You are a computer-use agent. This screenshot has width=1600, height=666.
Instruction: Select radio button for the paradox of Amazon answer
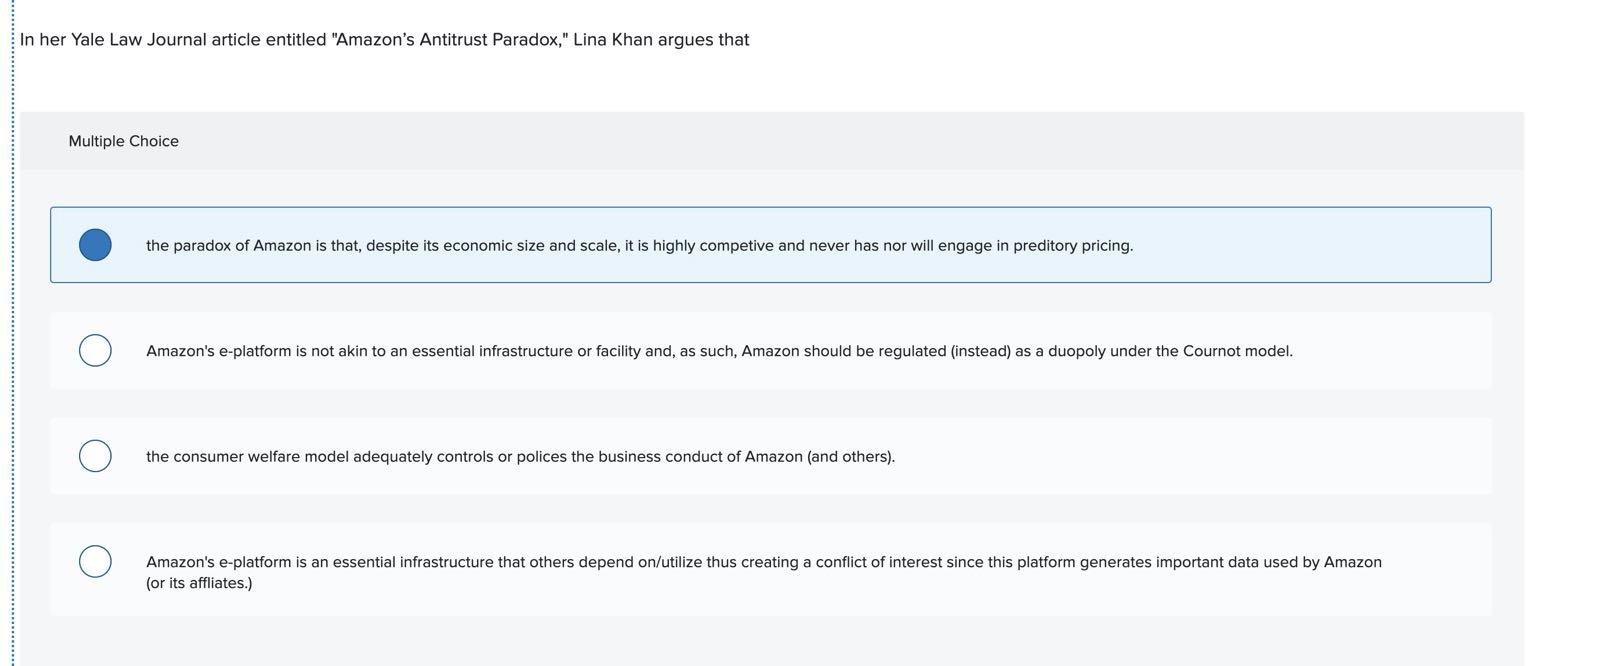tap(95, 245)
